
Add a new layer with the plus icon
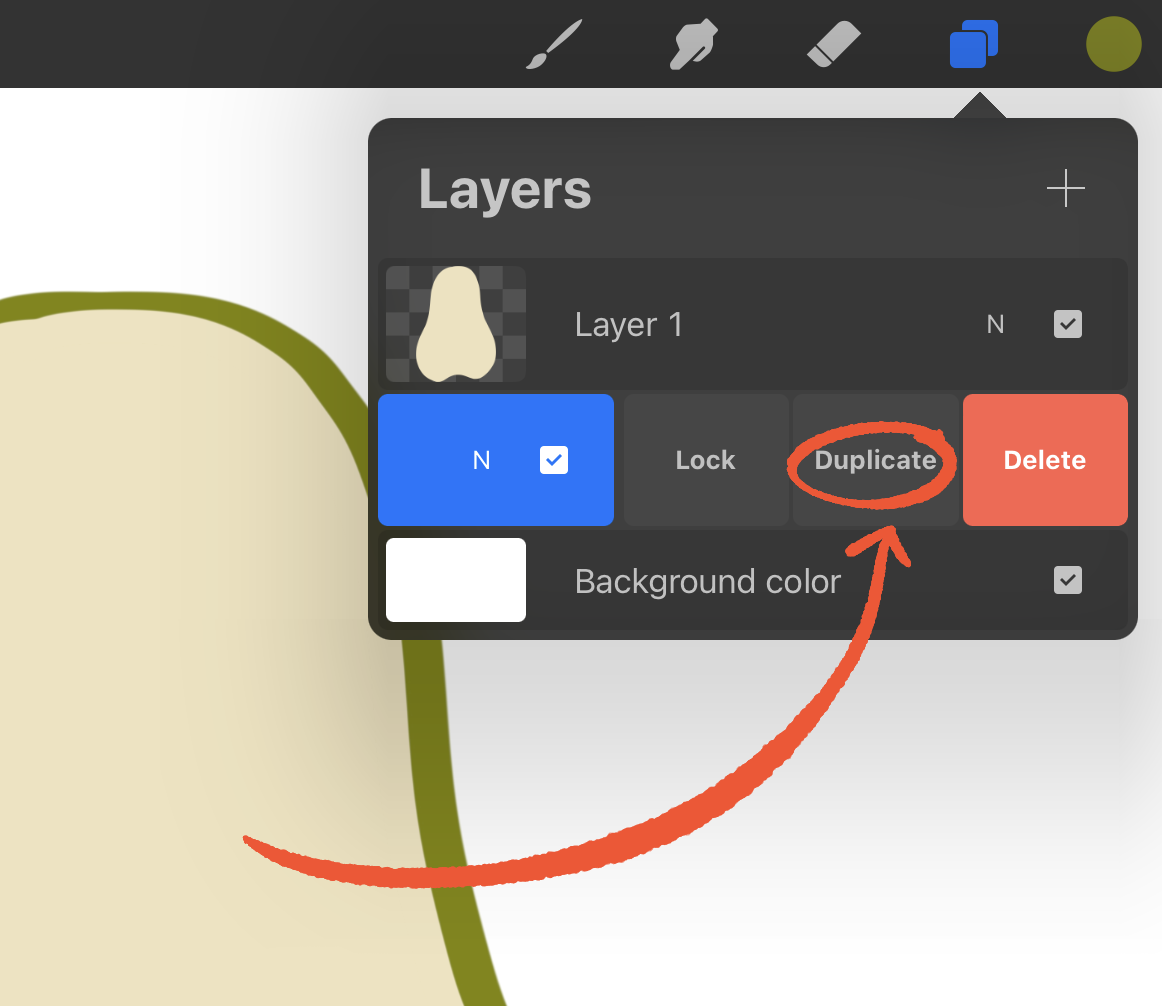tap(1065, 188)
